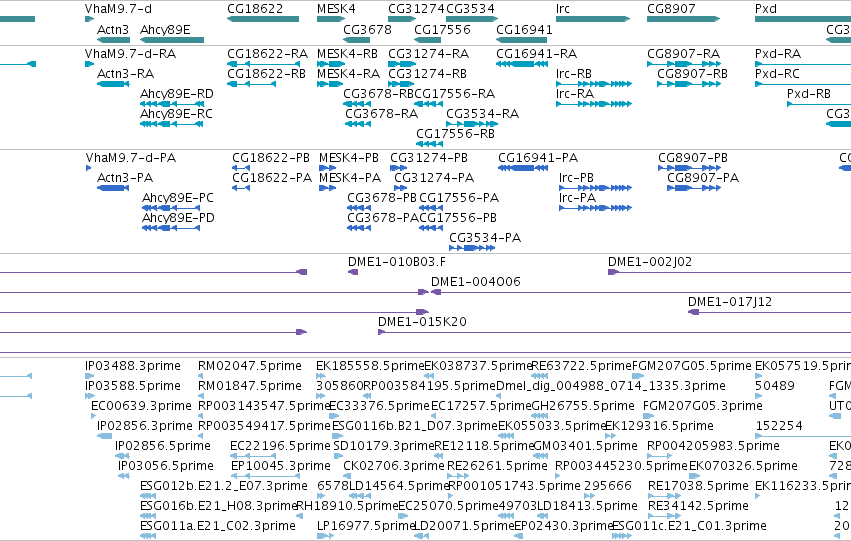Viewport: 851px width, 541px height.
Task: Select the VhaM9.7-d gene
Action: pyautogui.click(x=90, y=19)
